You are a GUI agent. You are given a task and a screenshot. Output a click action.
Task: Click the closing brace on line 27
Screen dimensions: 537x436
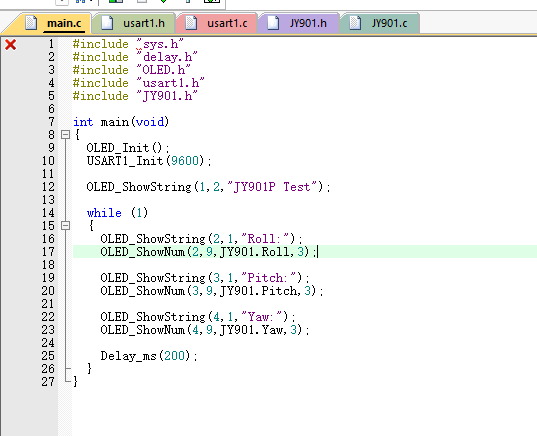point(76,382)
